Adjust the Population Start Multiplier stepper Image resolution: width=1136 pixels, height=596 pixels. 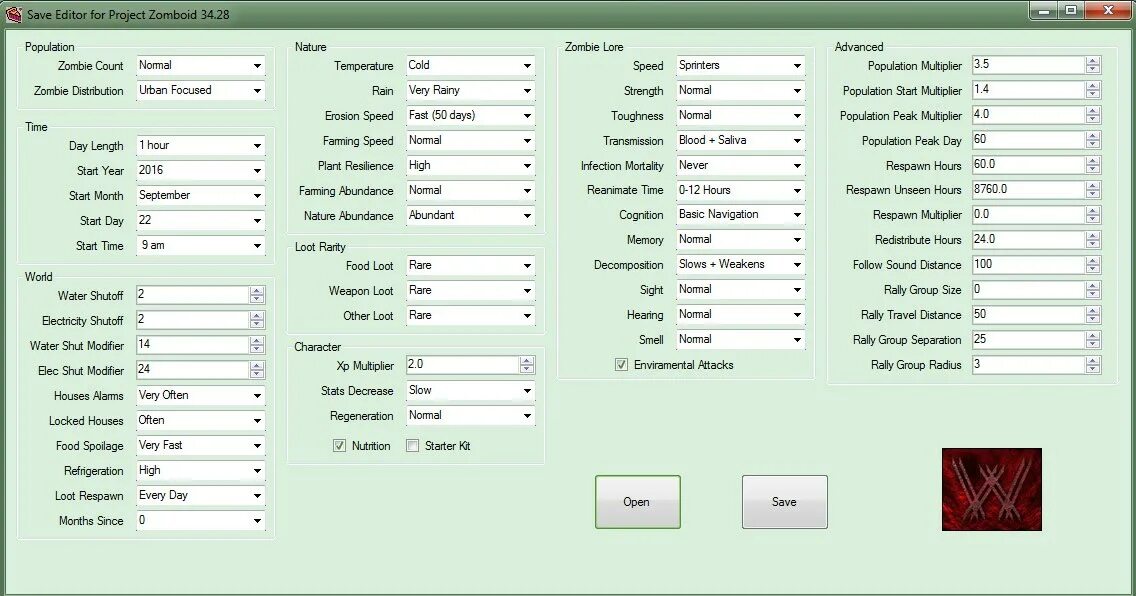click(1093, 91)
